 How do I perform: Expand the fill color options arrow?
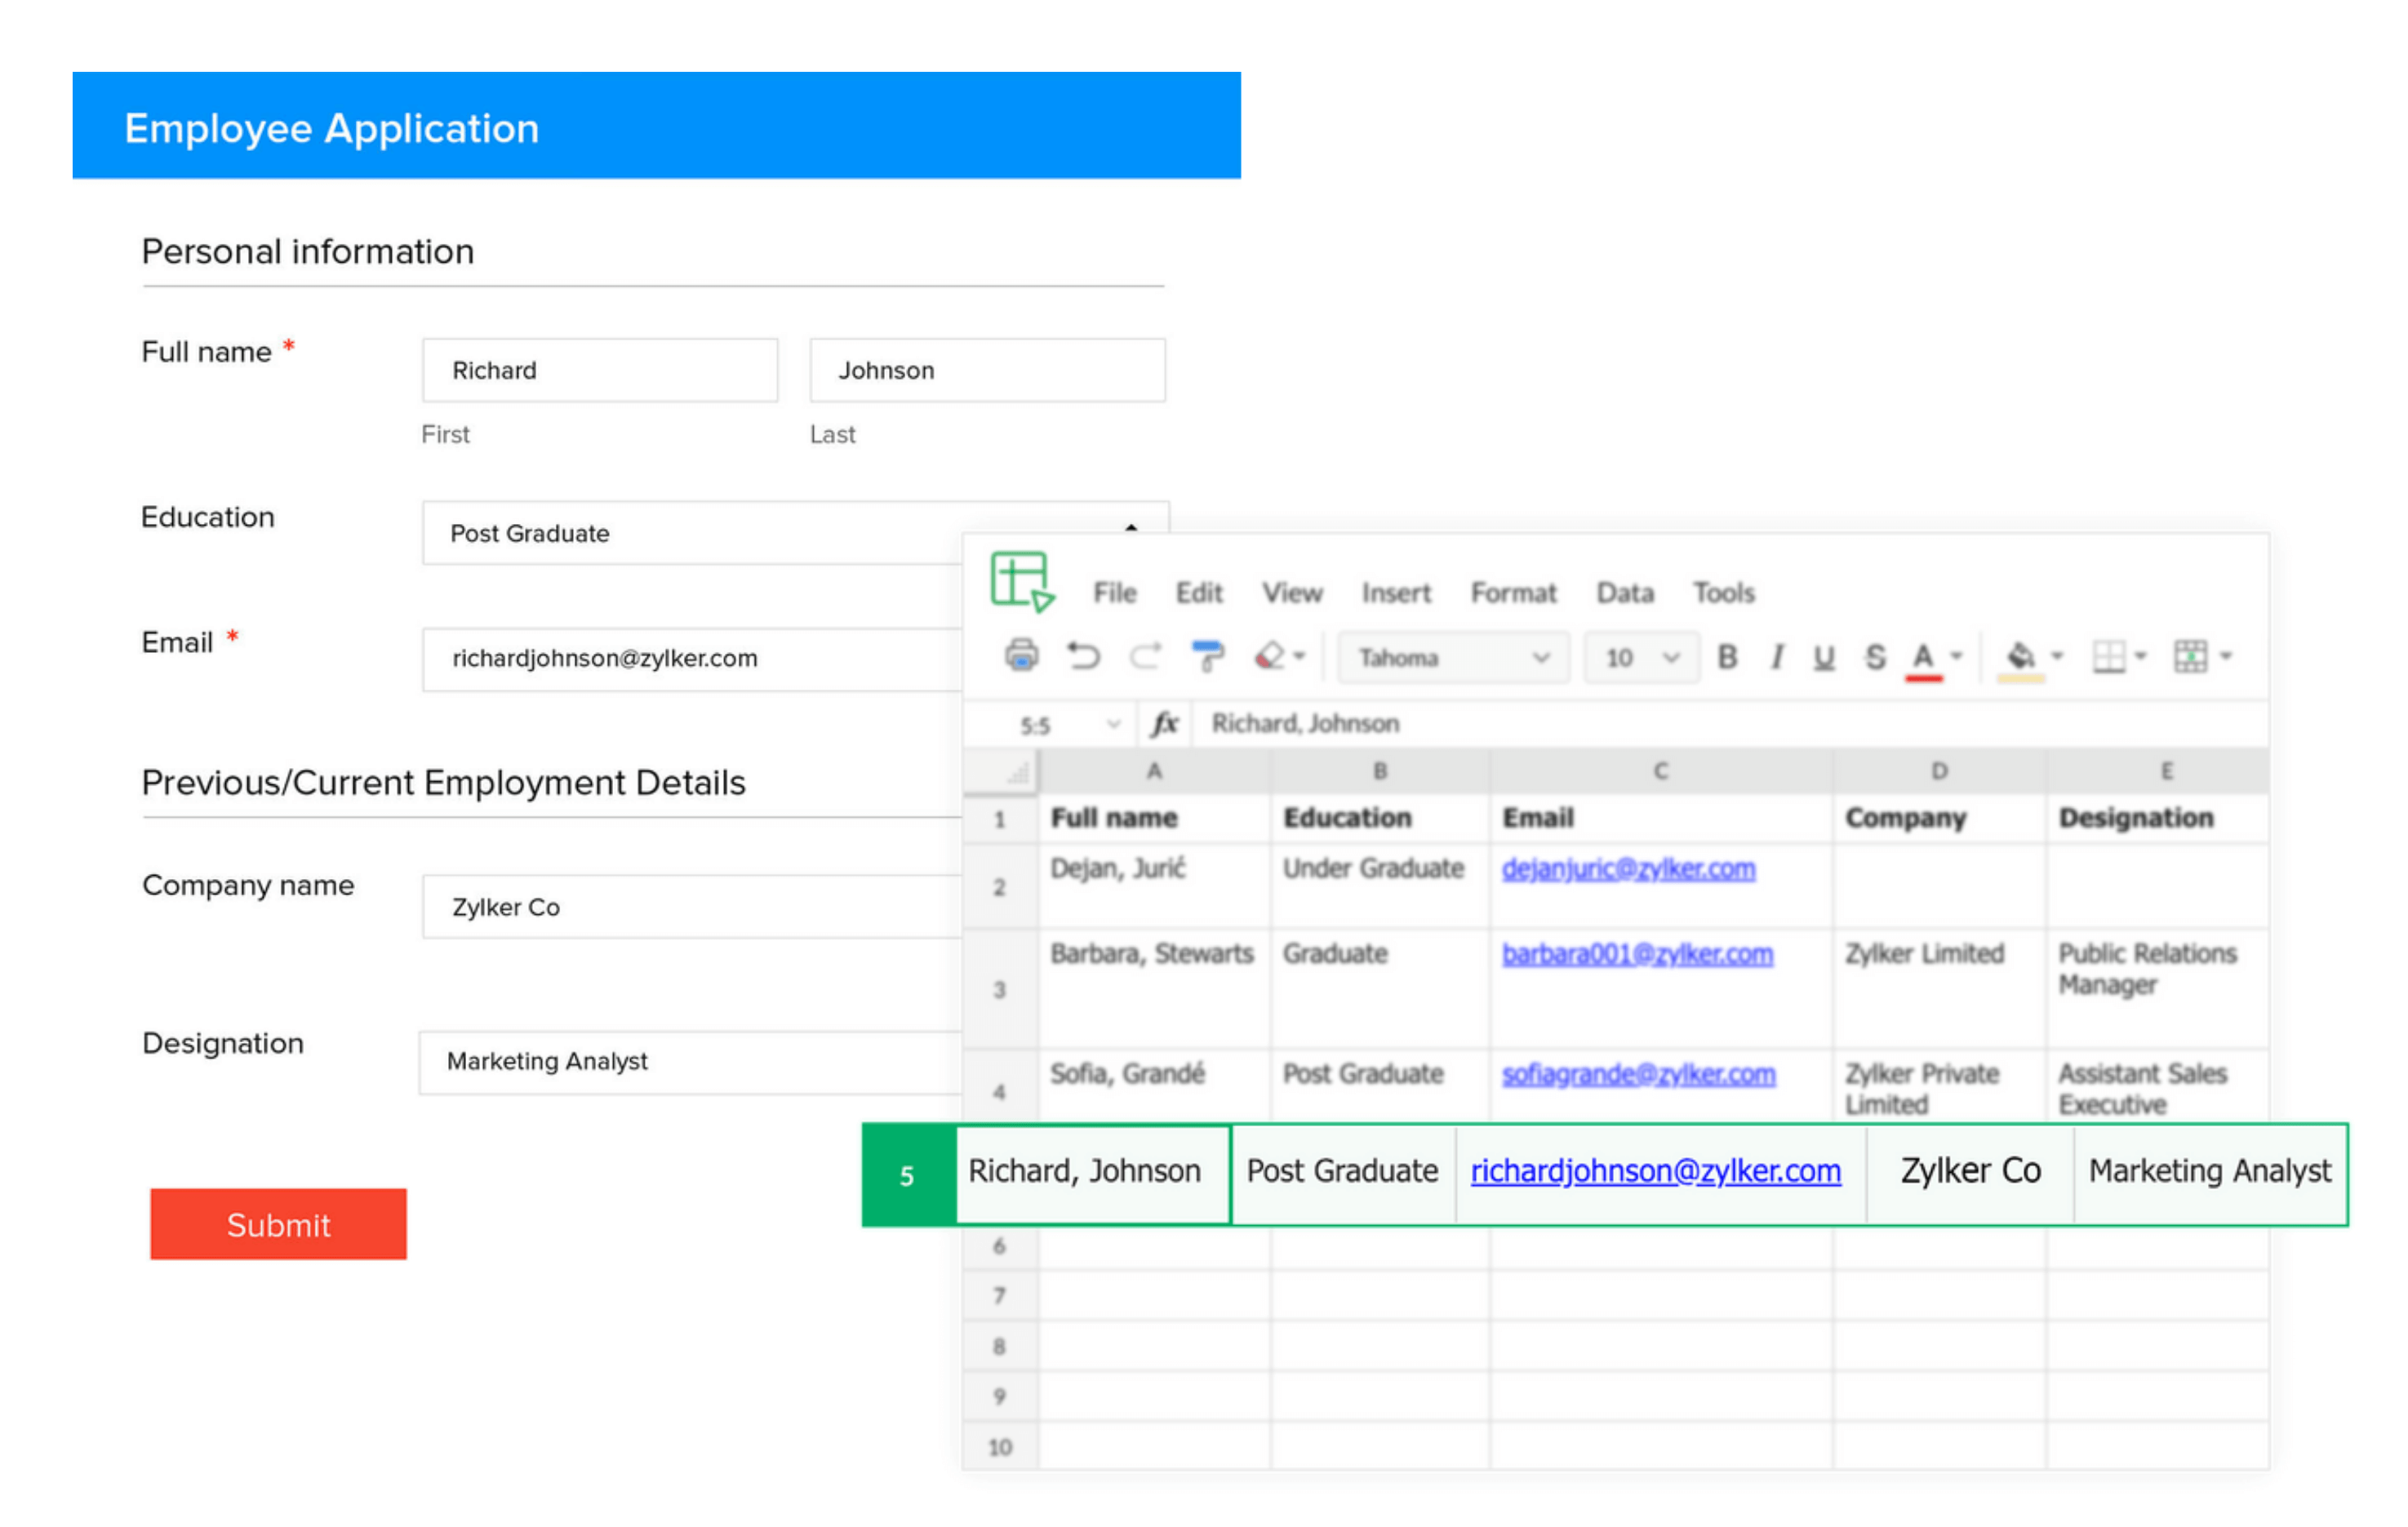[2058, 657]
